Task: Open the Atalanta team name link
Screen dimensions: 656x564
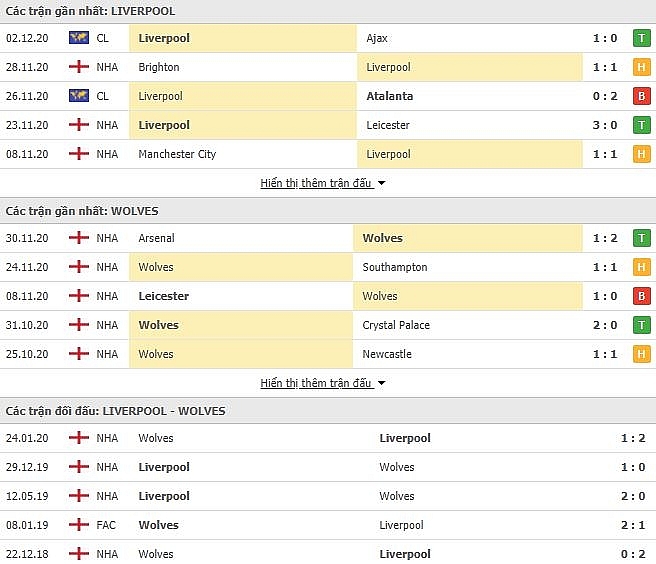Action: (x=390, y=96)
